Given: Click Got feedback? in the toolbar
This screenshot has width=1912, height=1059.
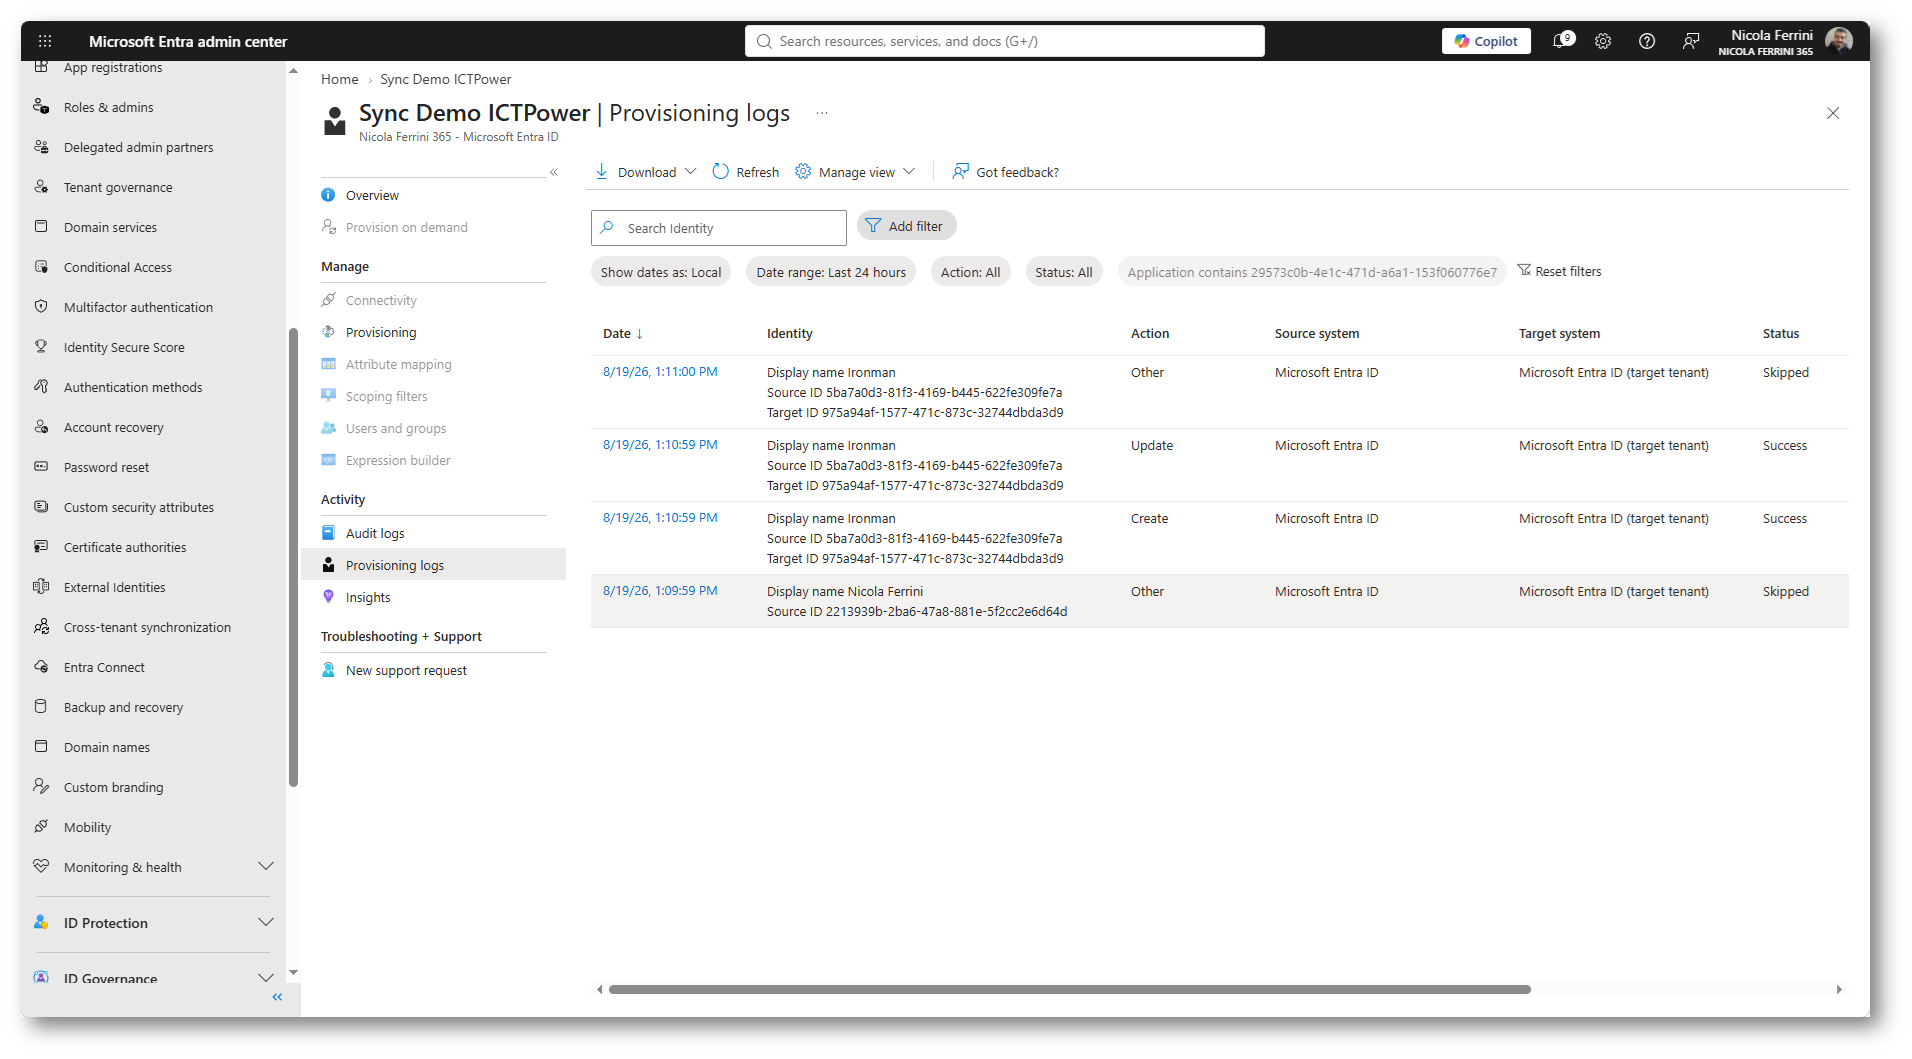Looking at the screenshot, I should (1006, 172).
